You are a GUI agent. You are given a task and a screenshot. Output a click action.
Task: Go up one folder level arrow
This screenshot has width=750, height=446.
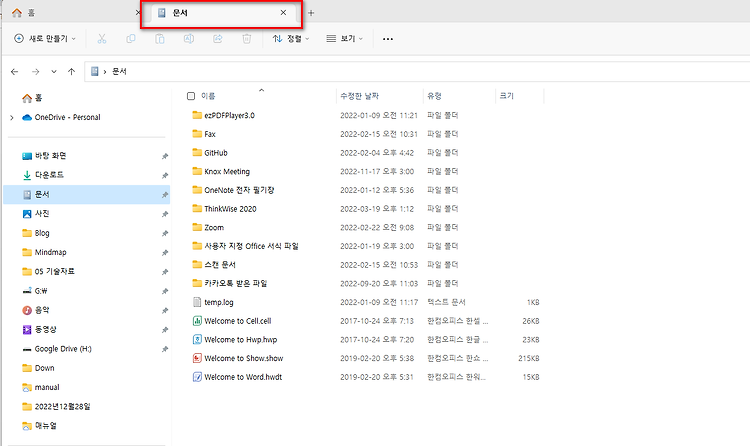[72, 72]
